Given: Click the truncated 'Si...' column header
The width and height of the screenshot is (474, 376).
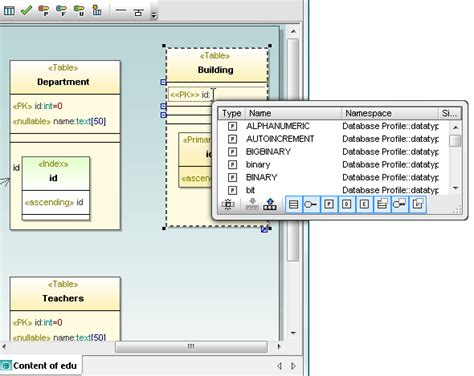Looking at the screenshot, I should (450, 113).
